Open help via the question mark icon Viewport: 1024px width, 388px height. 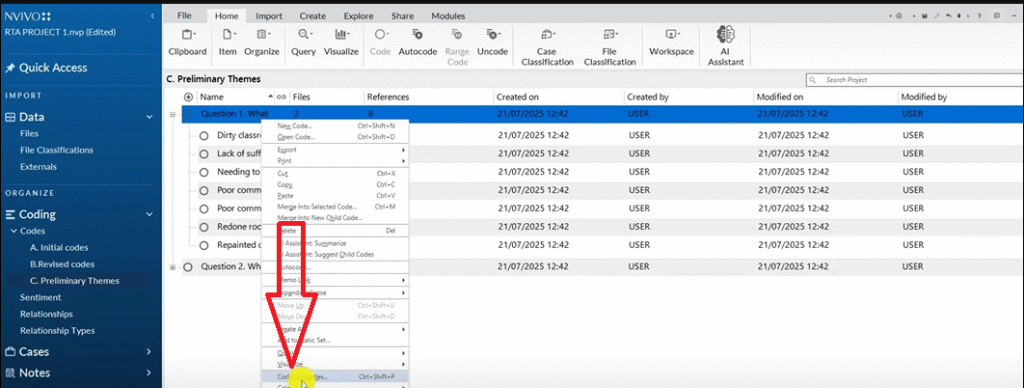(979, 15)
